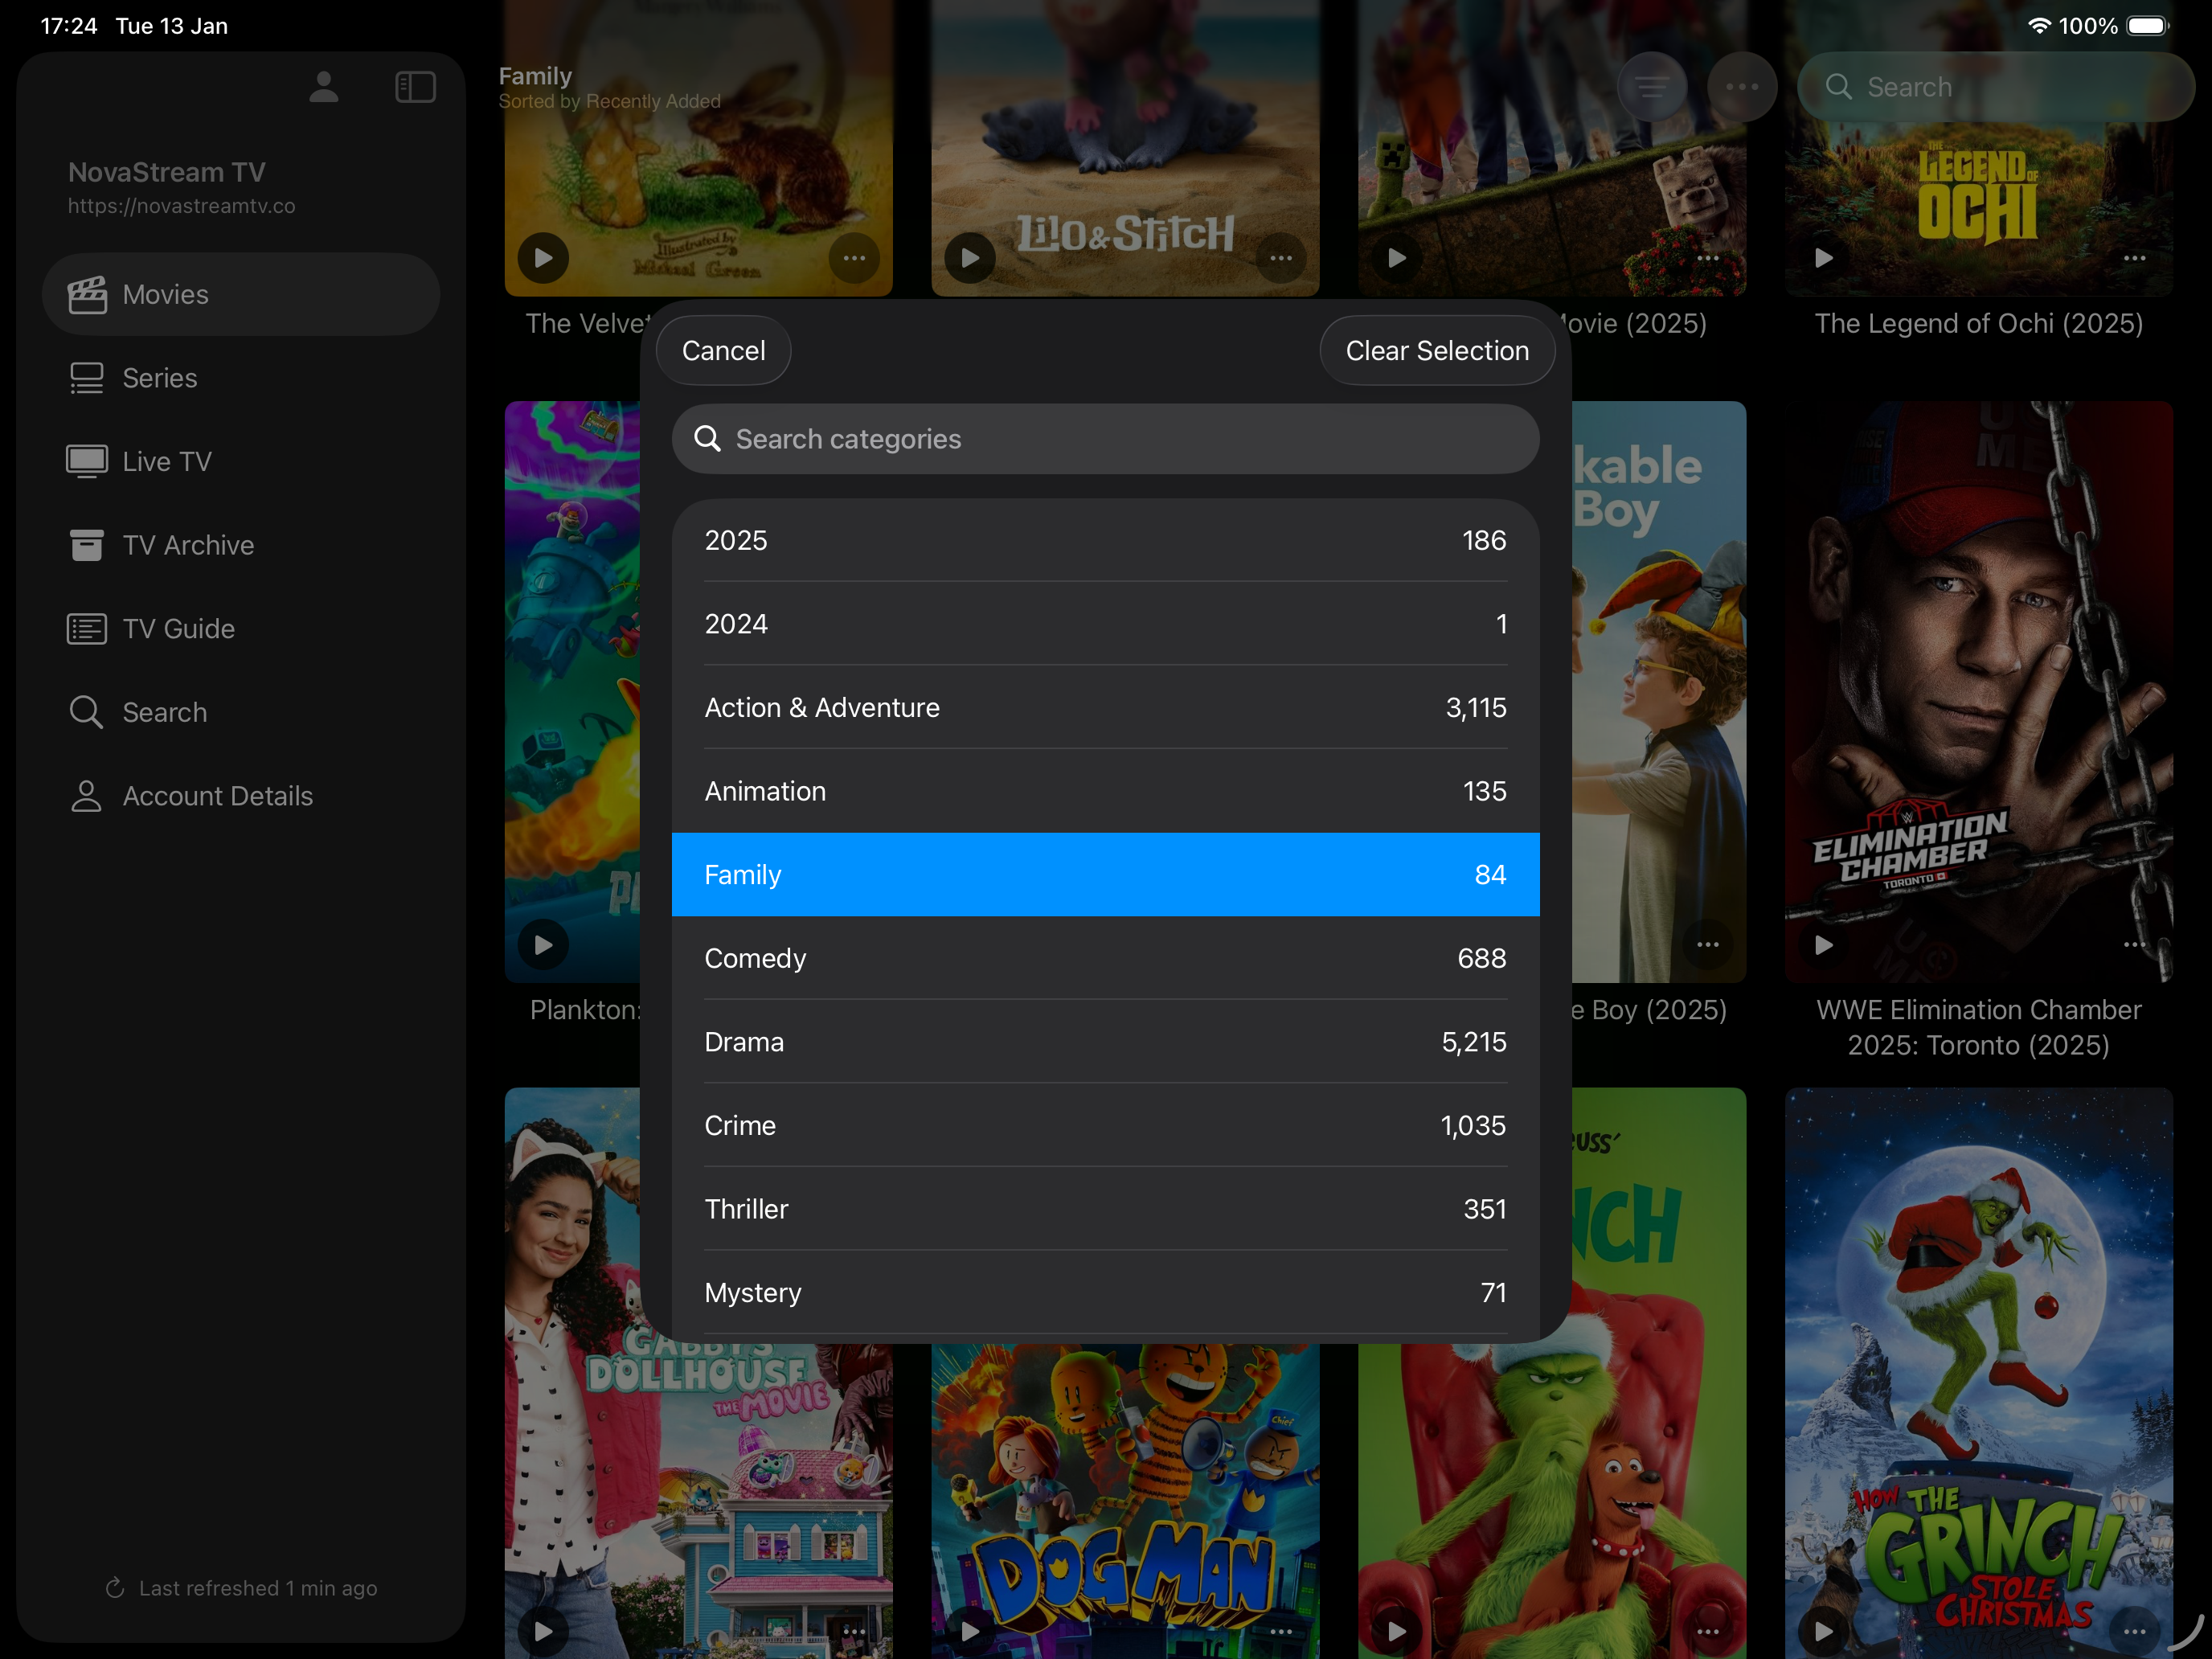Open the profile icon in the sidebar
The width and height of the screenshot is (2212, 1659).
coord(323,87)
